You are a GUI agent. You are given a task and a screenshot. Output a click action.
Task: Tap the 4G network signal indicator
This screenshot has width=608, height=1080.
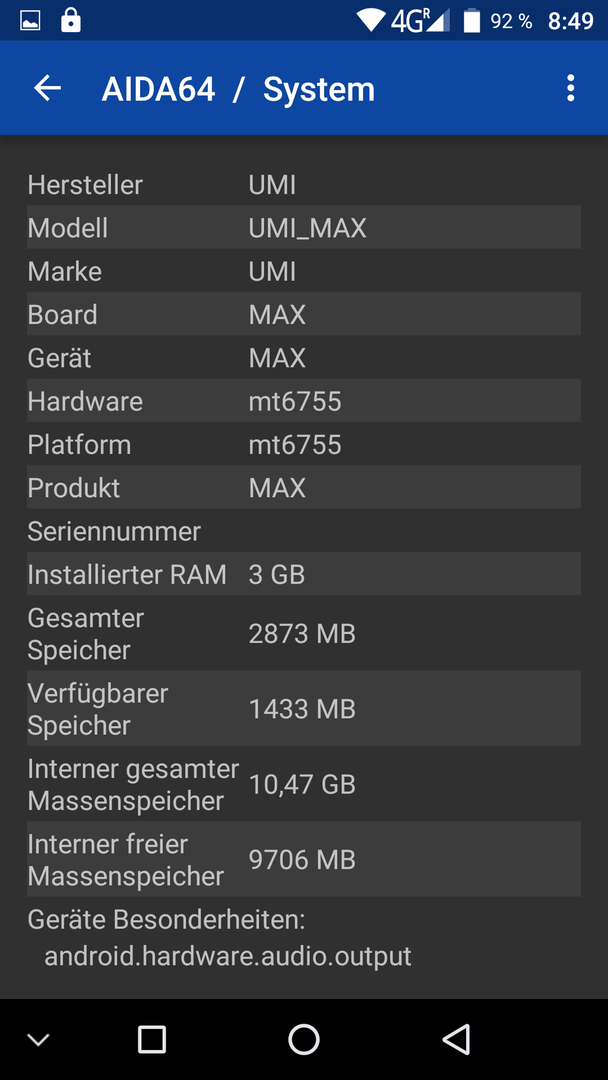click(x=420, y=21)
